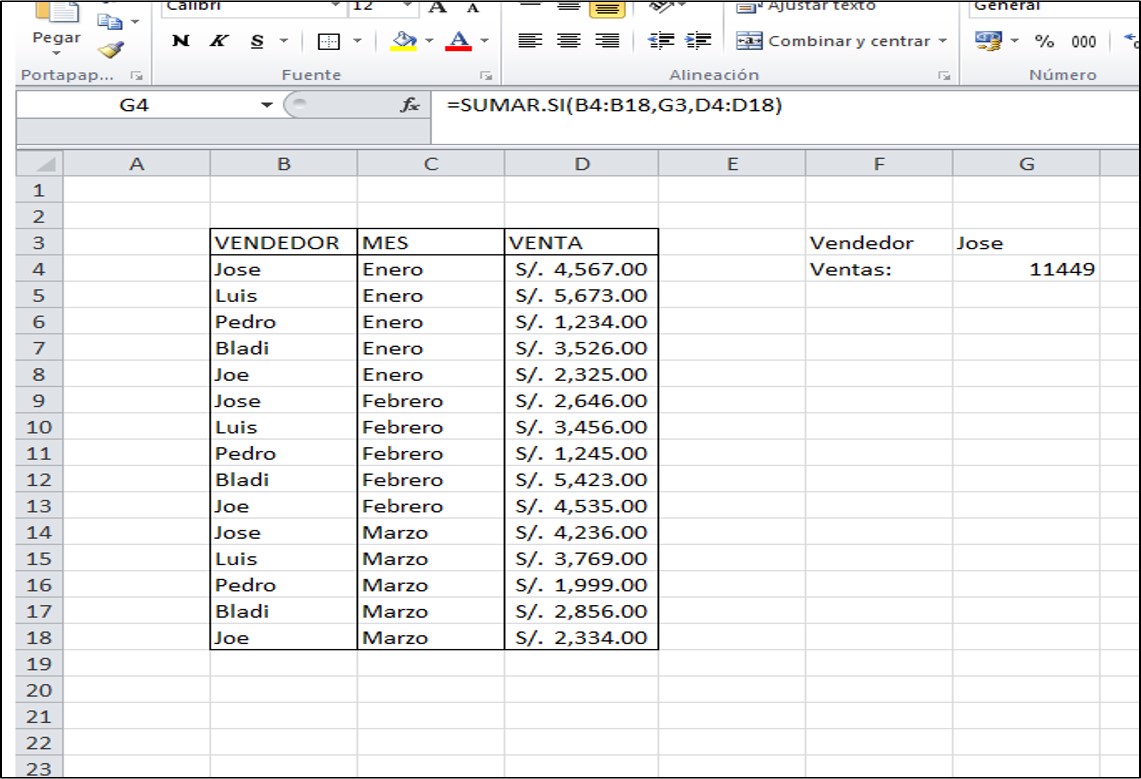Apply percent style formatting

[1045, 41]
